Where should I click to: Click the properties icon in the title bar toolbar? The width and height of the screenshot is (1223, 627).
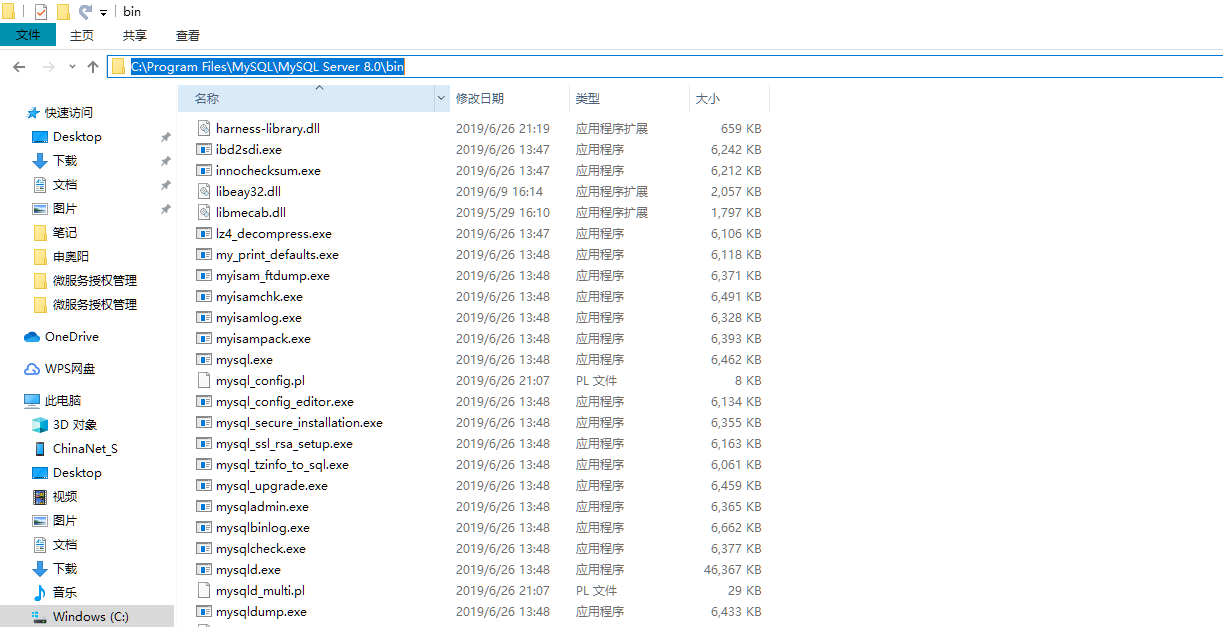(x=41, y=11)
